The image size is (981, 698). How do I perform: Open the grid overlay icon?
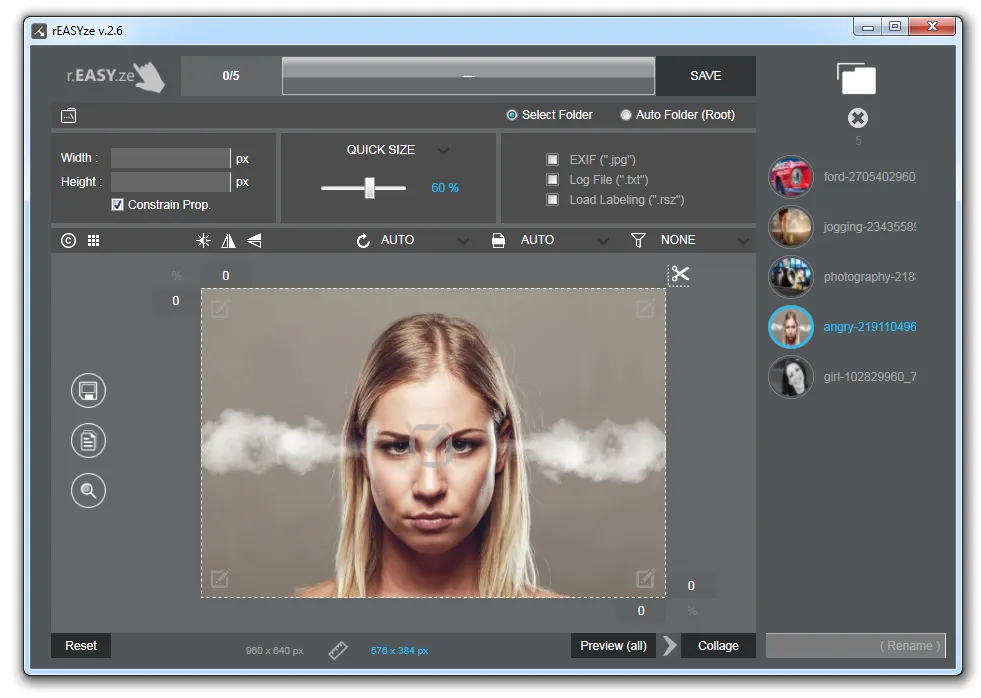coord(93,240)
